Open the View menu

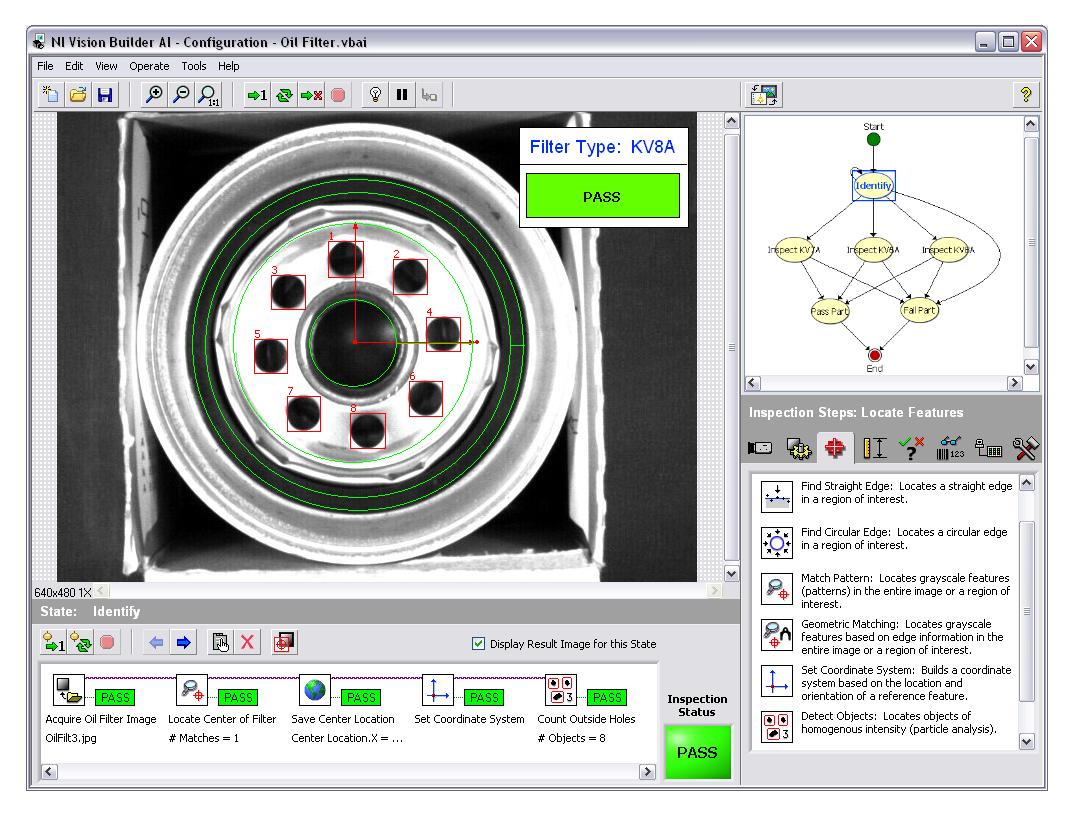click(106, 66)
